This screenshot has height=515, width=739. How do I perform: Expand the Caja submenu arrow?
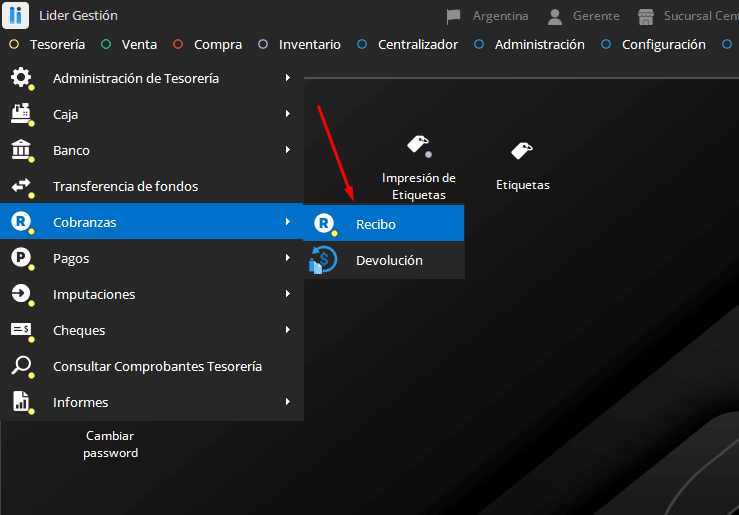click(288, 114)
